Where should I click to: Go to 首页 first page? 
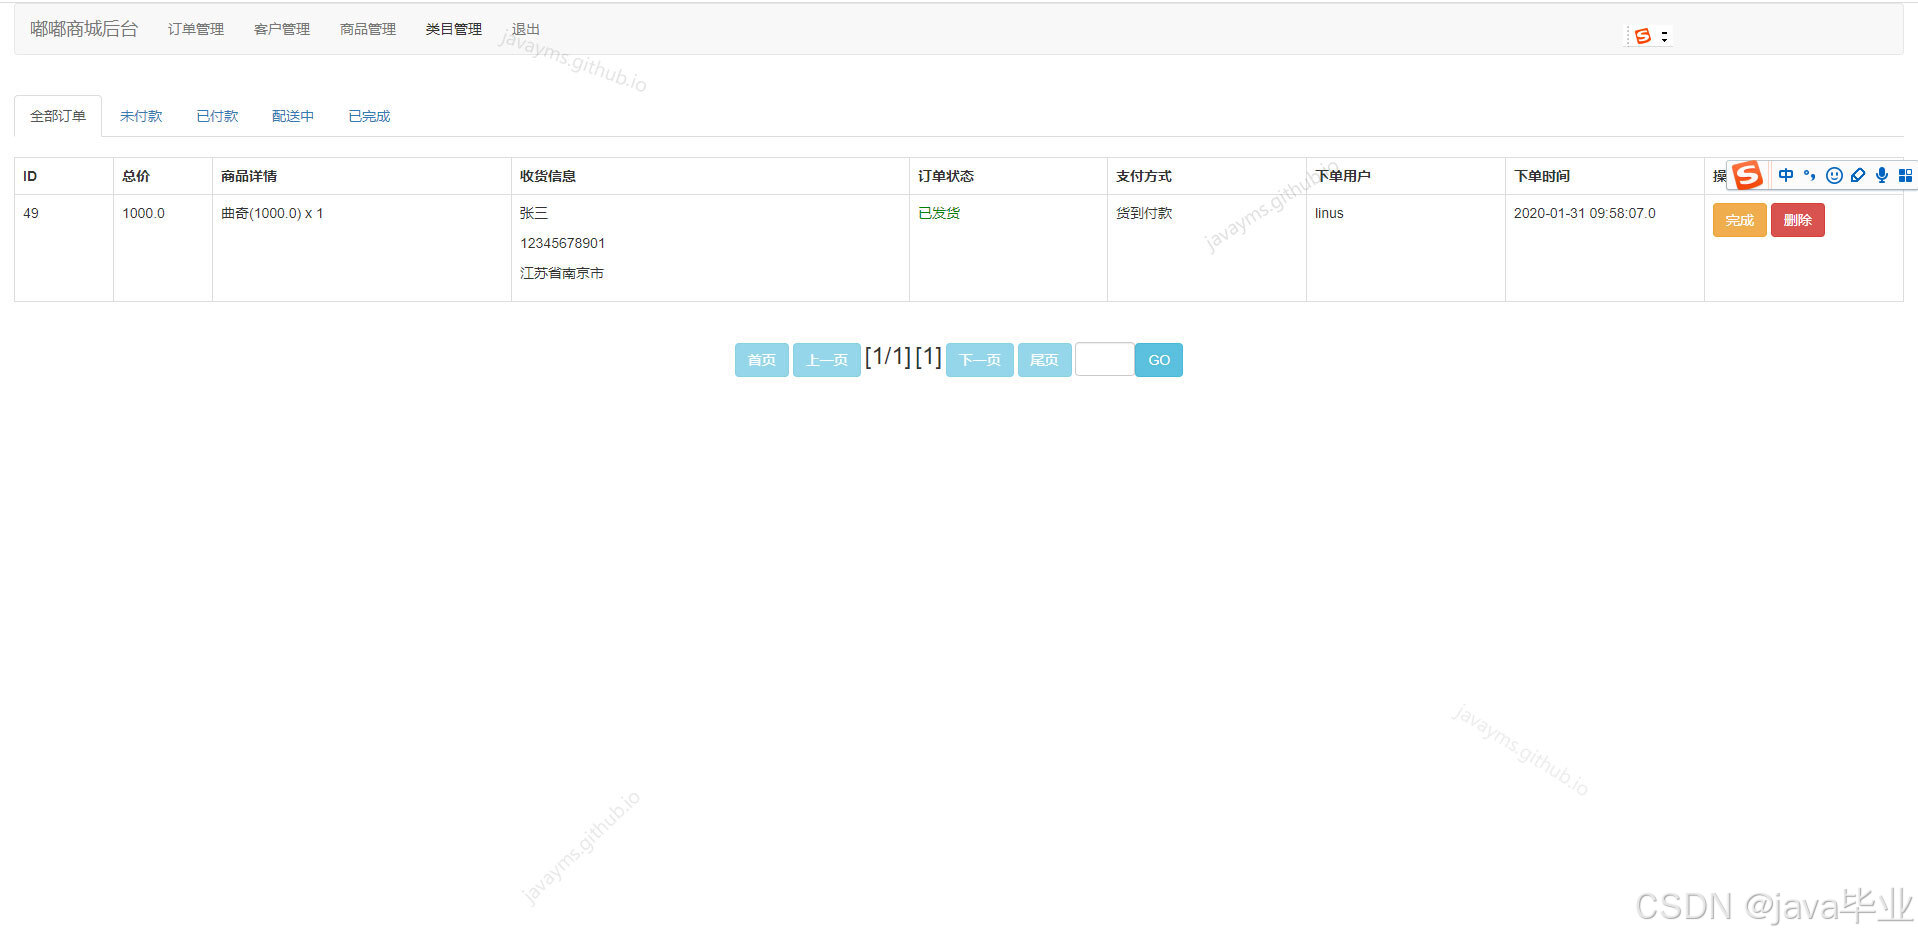(x=762, y=360)
